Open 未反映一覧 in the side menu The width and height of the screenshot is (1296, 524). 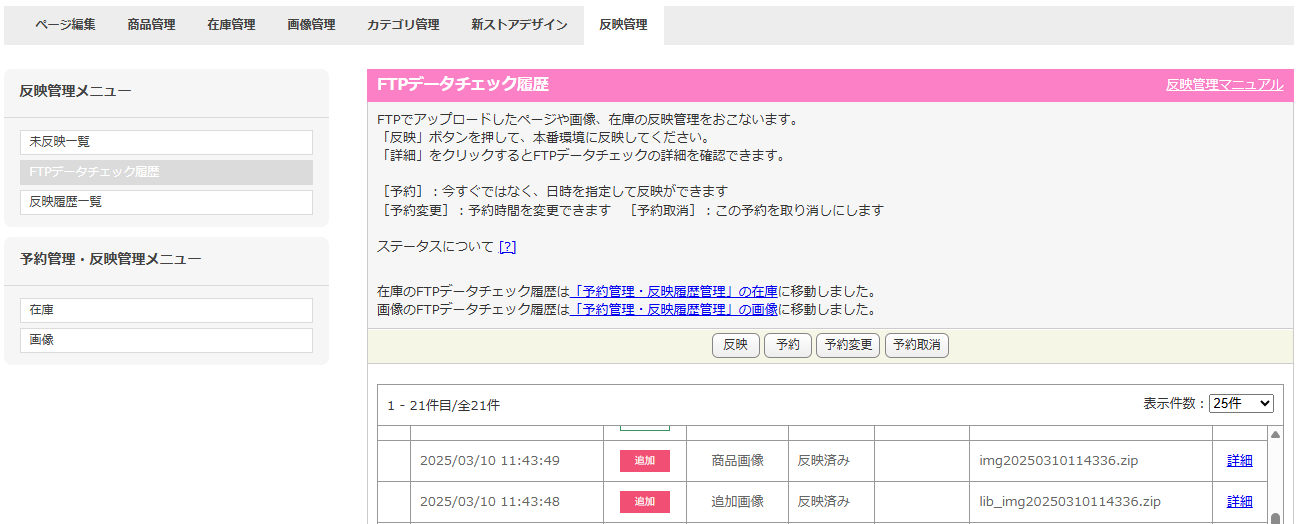click(166, 142)
